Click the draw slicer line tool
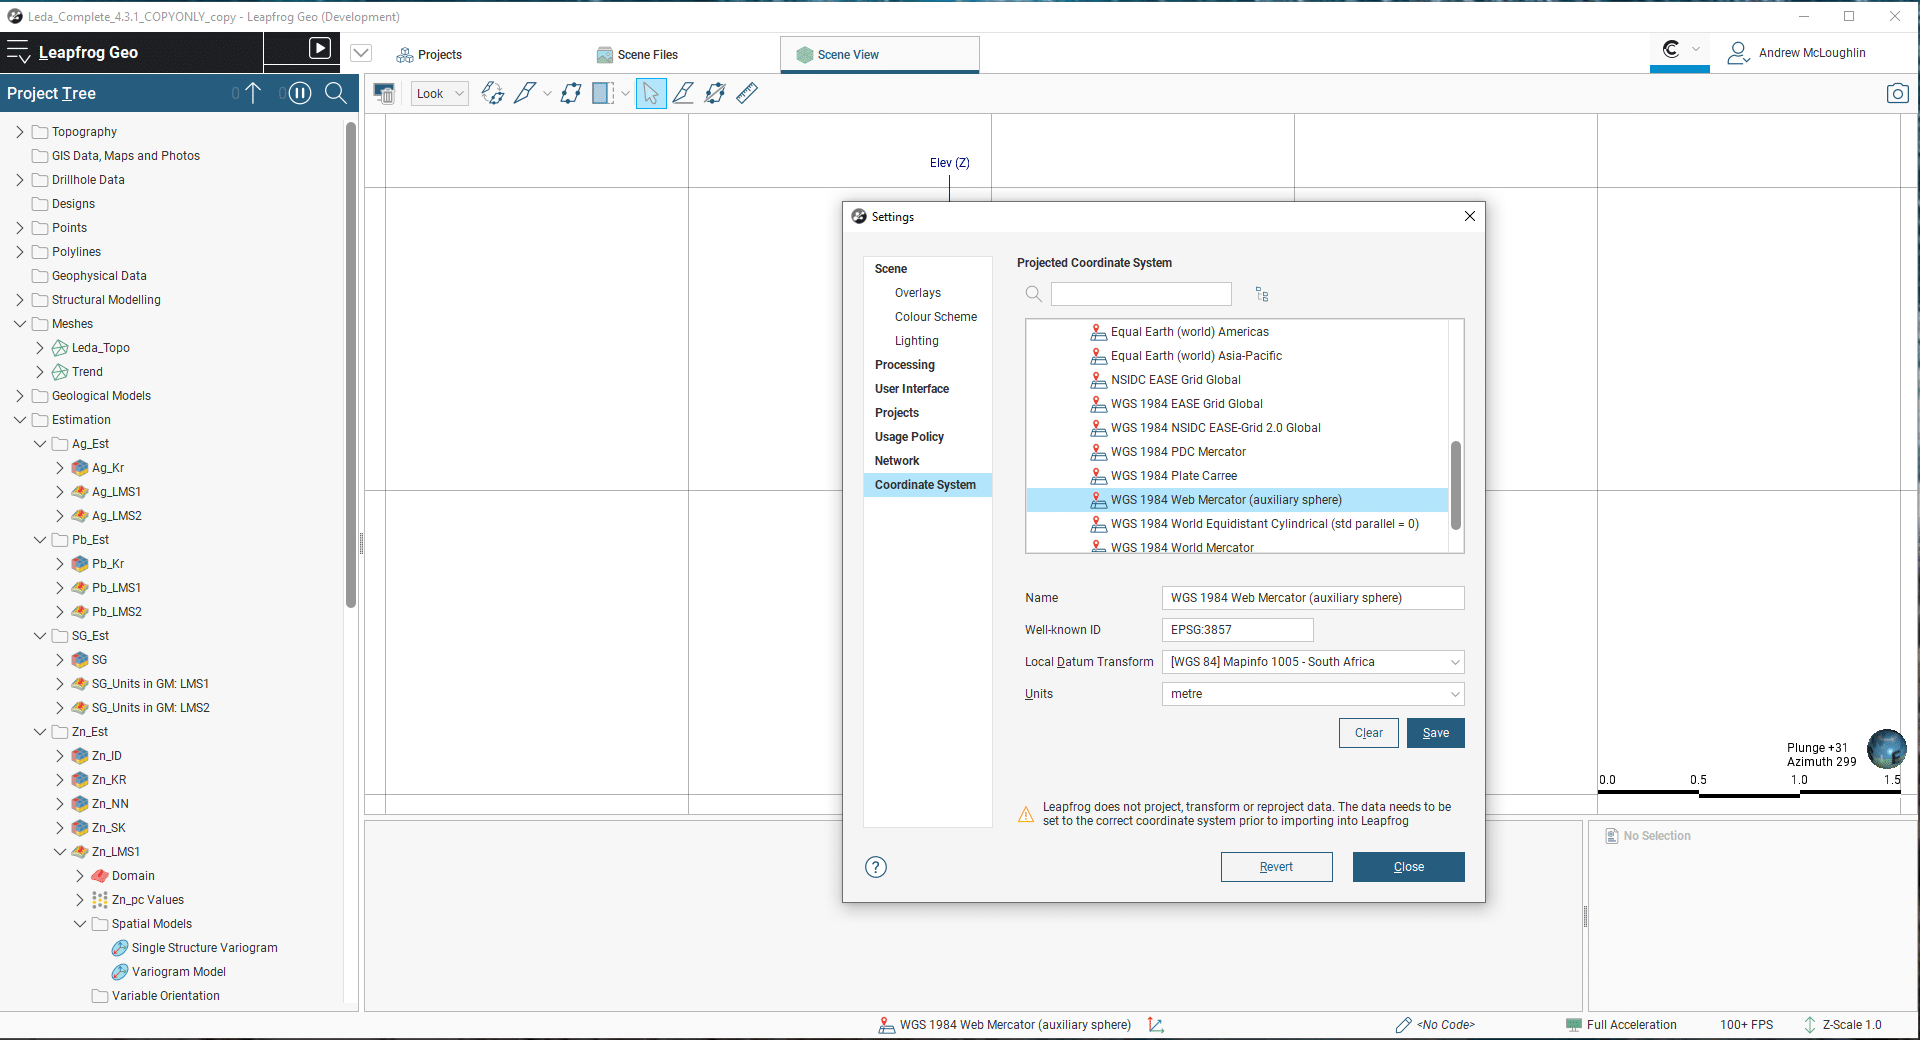1920x1040 pixels. click(683, 93)
